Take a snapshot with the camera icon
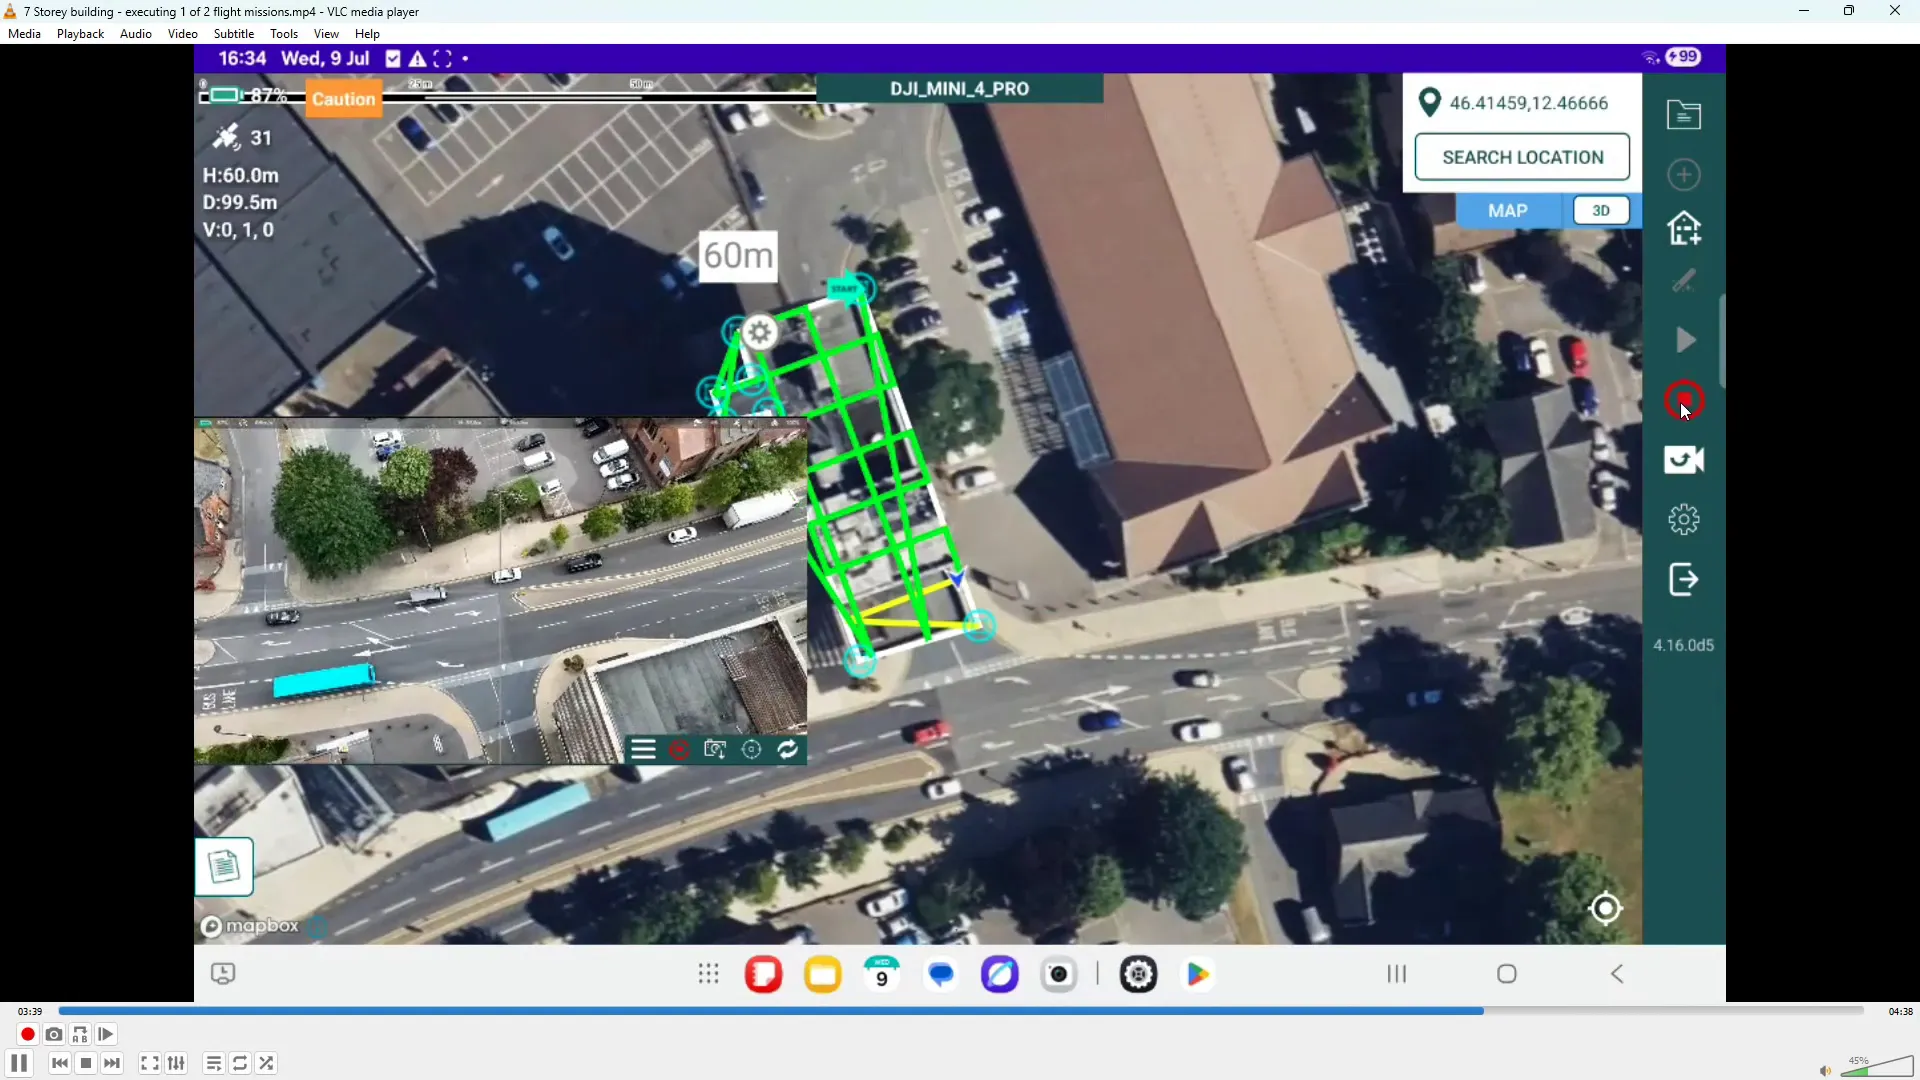Screen dimensions: 1920x1080 (54, 1035)
